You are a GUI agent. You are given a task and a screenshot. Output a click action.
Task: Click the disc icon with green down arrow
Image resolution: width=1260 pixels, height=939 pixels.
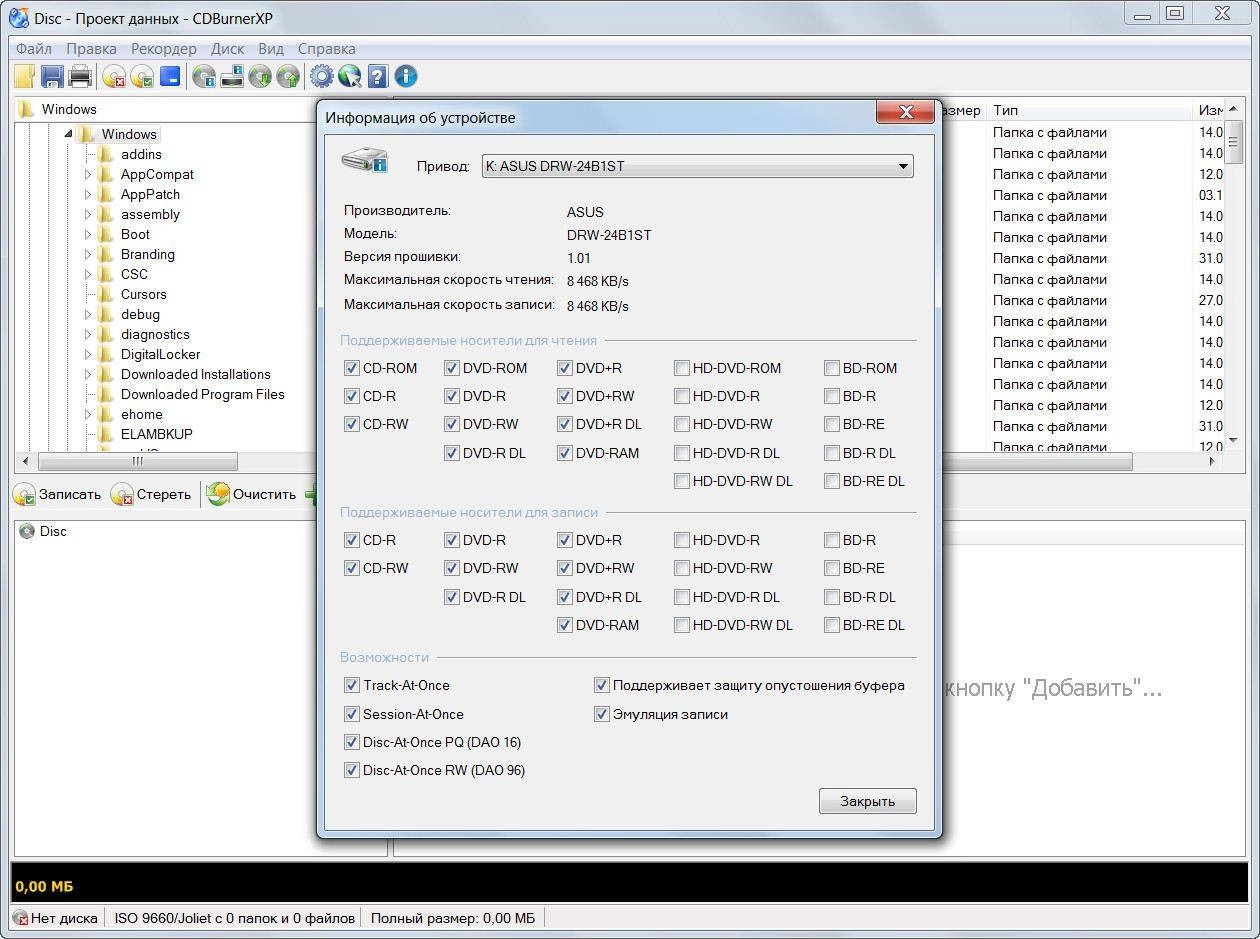click(x=260, y=76)
